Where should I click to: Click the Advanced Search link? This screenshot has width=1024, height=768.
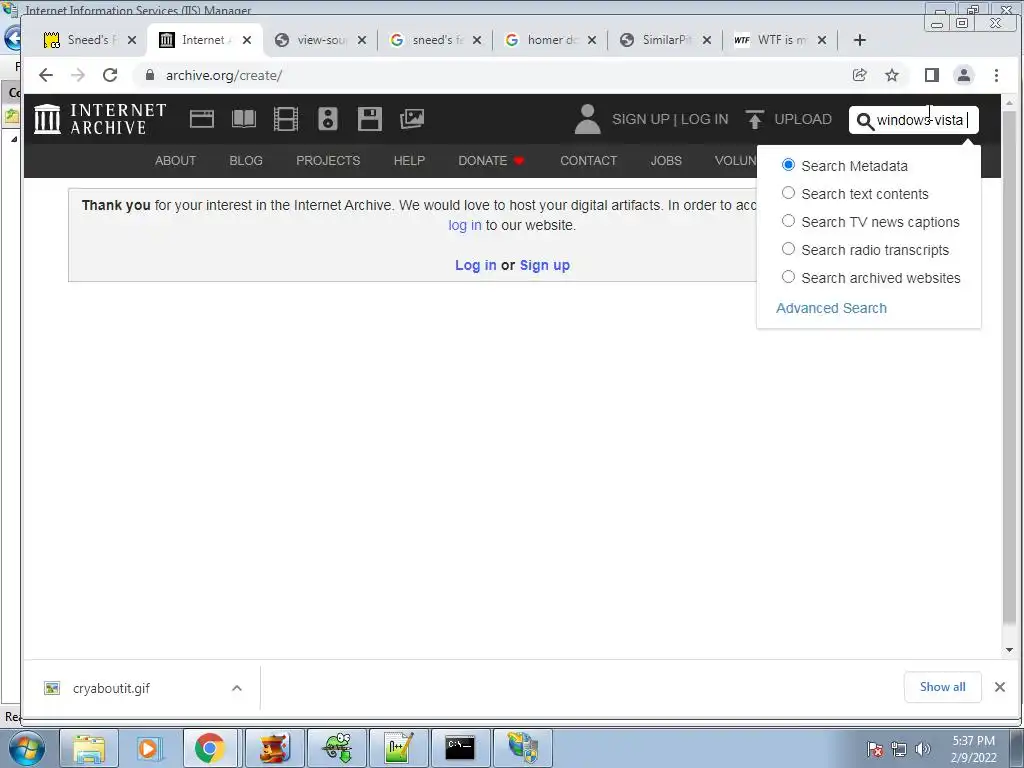tap(831, 308)
